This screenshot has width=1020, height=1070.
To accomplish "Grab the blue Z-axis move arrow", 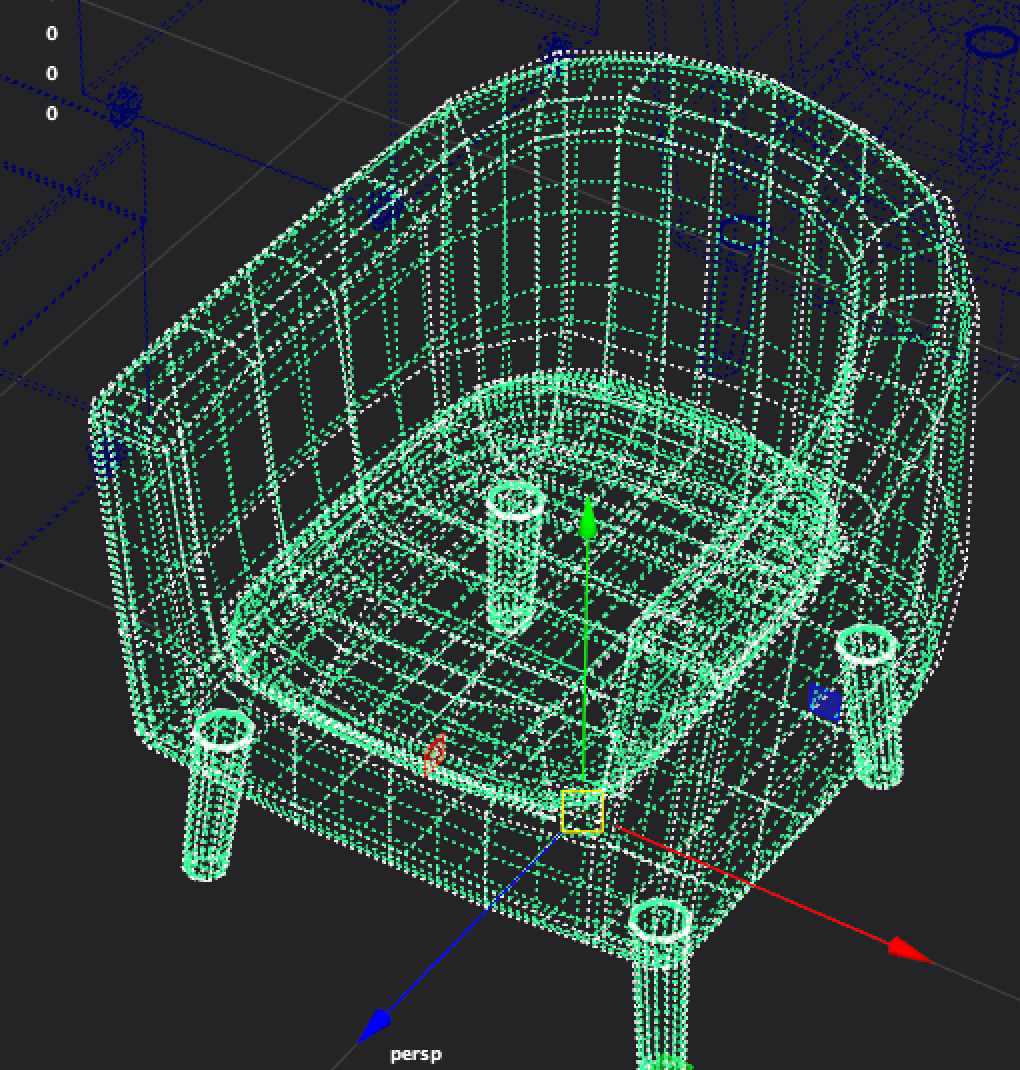I will tap(375, 1026).
